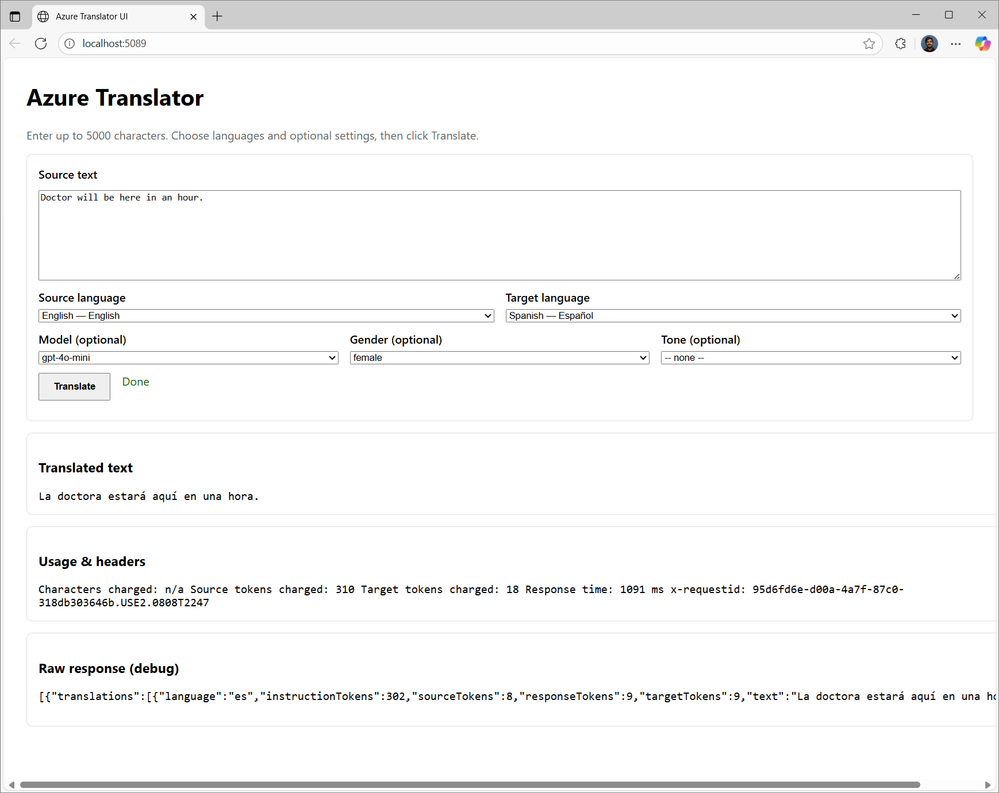
Task: Click the 'Enter up to 5000 characters' instruction text
Action: 252,136
